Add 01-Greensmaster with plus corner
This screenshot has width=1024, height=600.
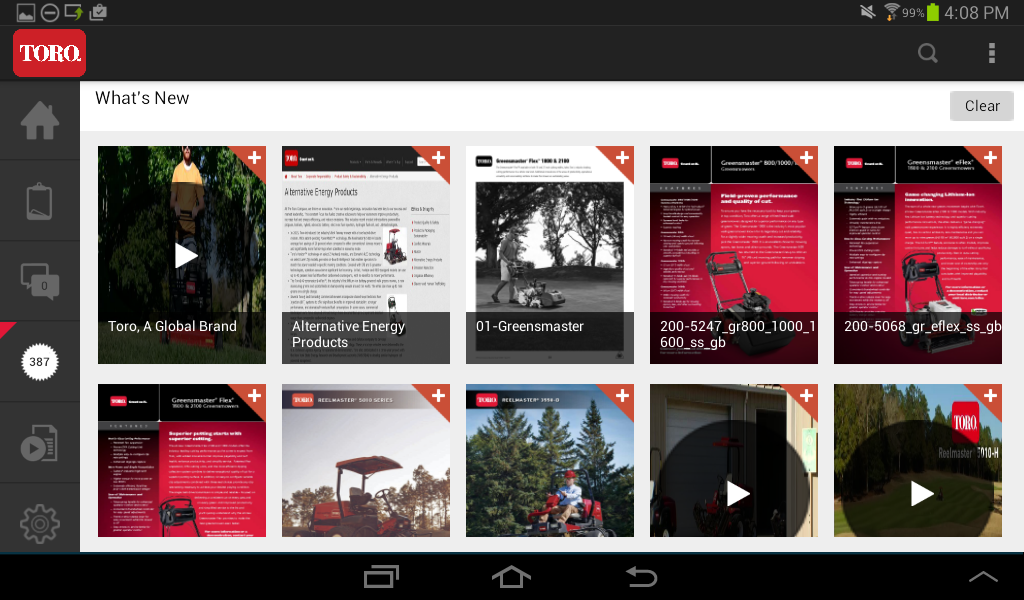[x=622, y=157]
